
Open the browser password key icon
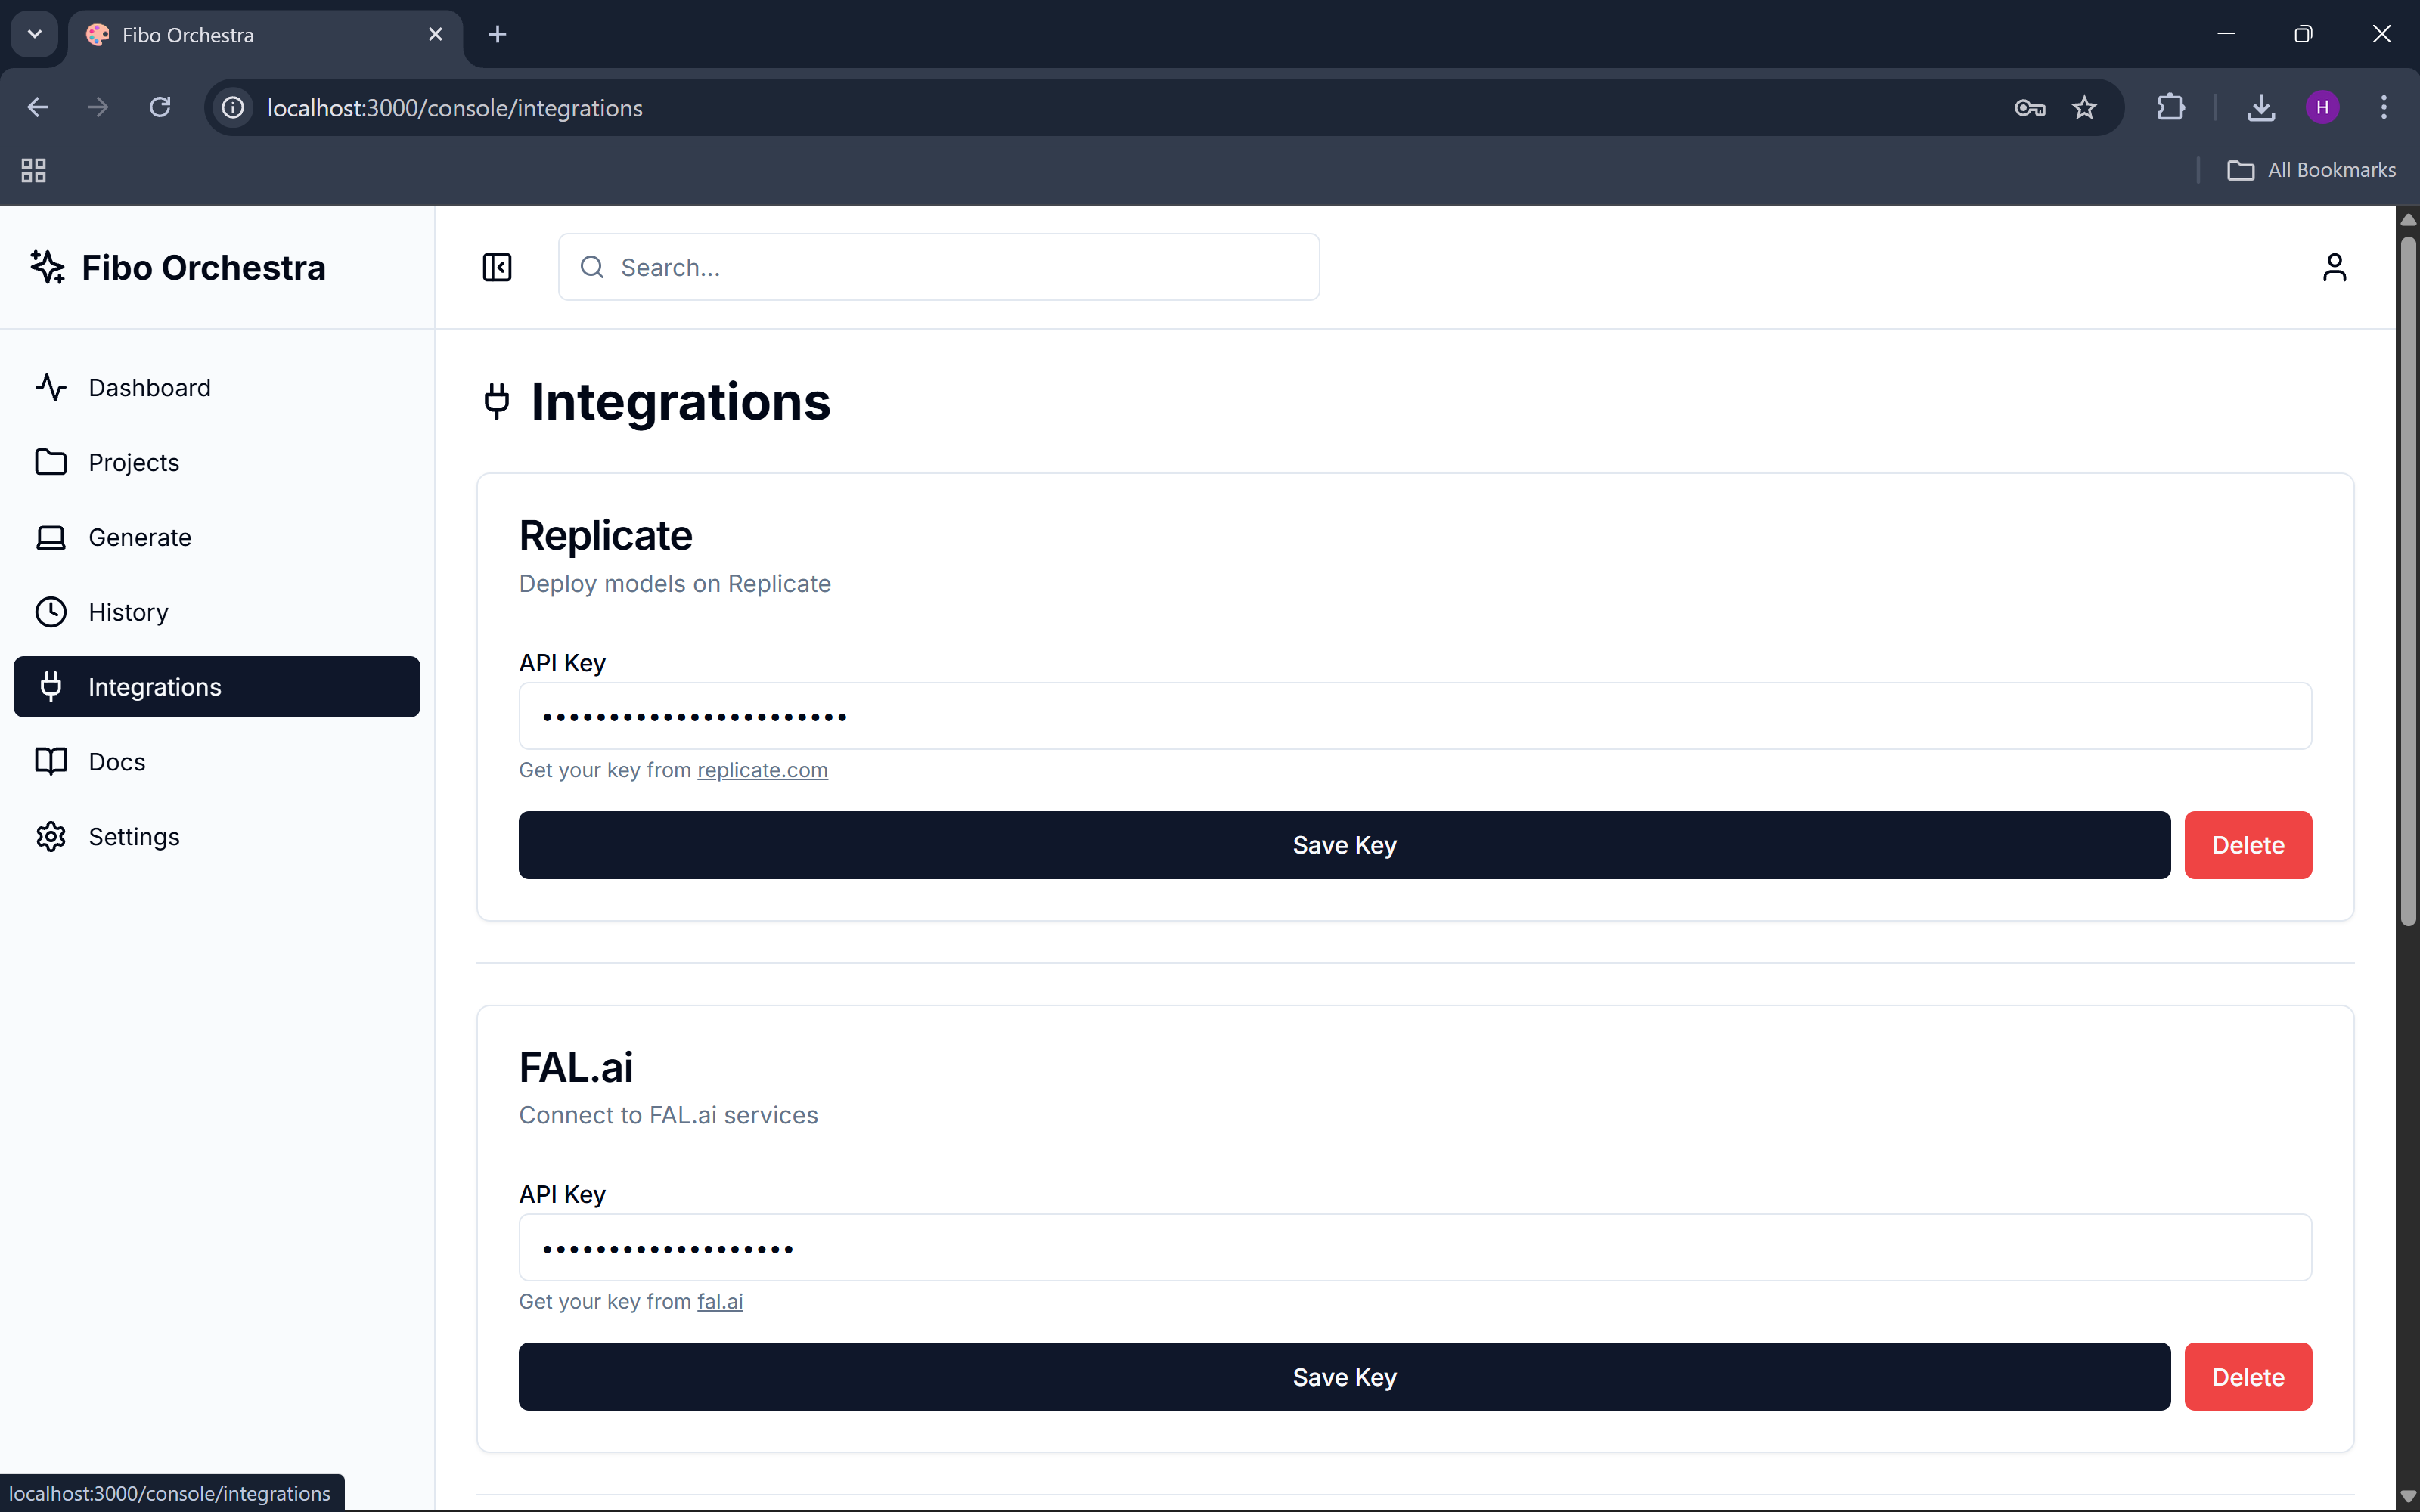click(2029, 108)
